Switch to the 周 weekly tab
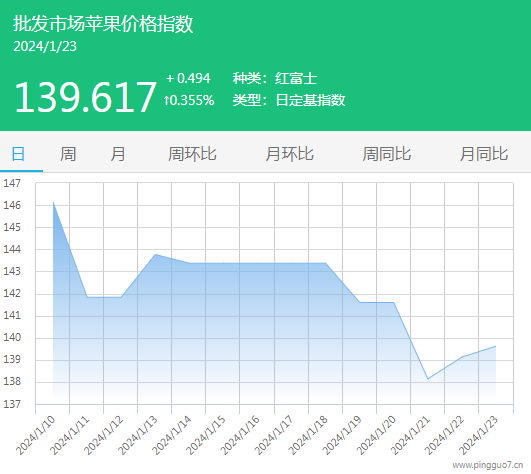531x474 pixels. 68,154
